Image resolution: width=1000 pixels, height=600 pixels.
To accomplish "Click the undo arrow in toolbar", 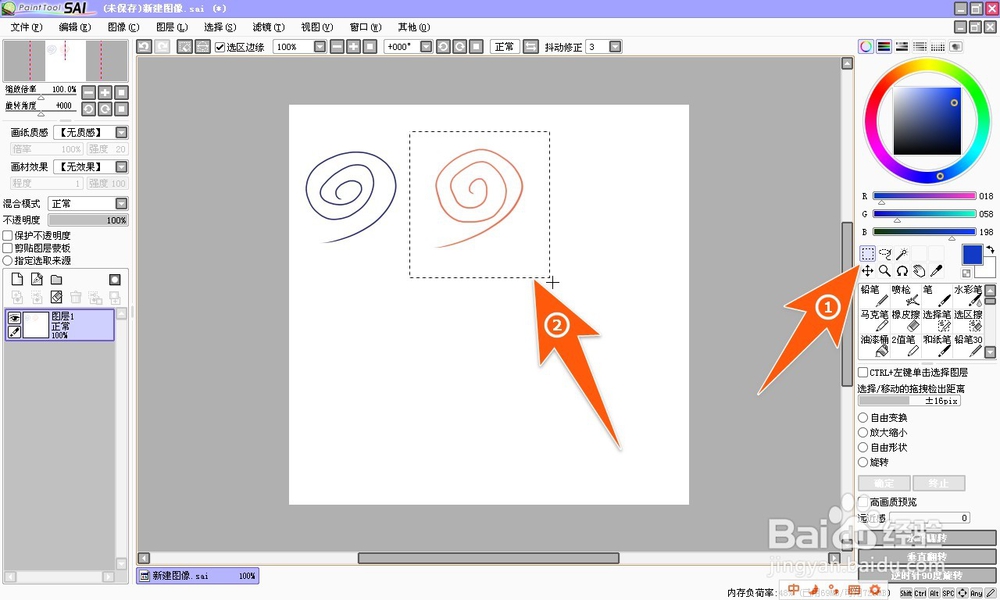I will [x=144, y=47].
